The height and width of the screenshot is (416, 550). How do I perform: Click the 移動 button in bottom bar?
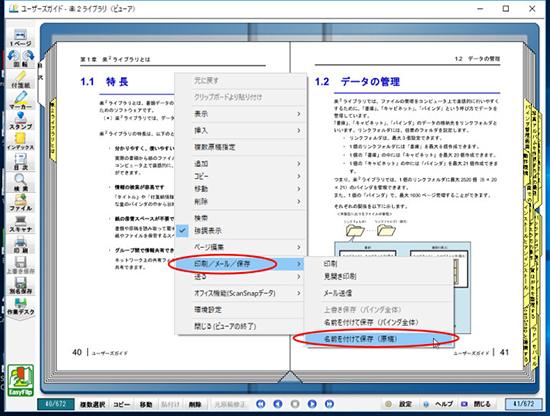(146, 404)
